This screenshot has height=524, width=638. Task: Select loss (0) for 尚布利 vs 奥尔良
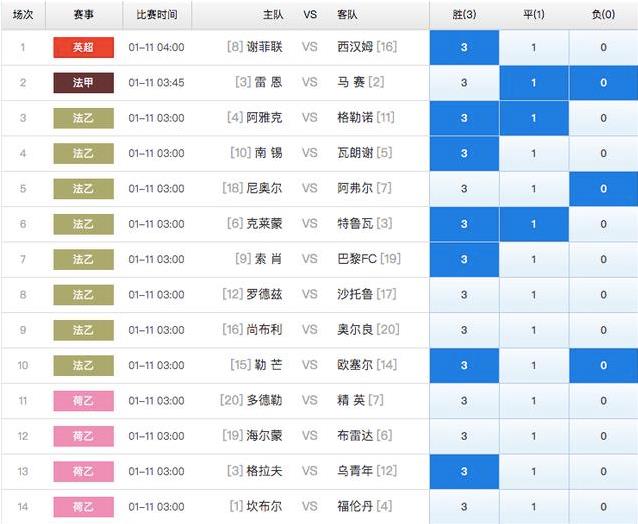(x=603, y=330)
